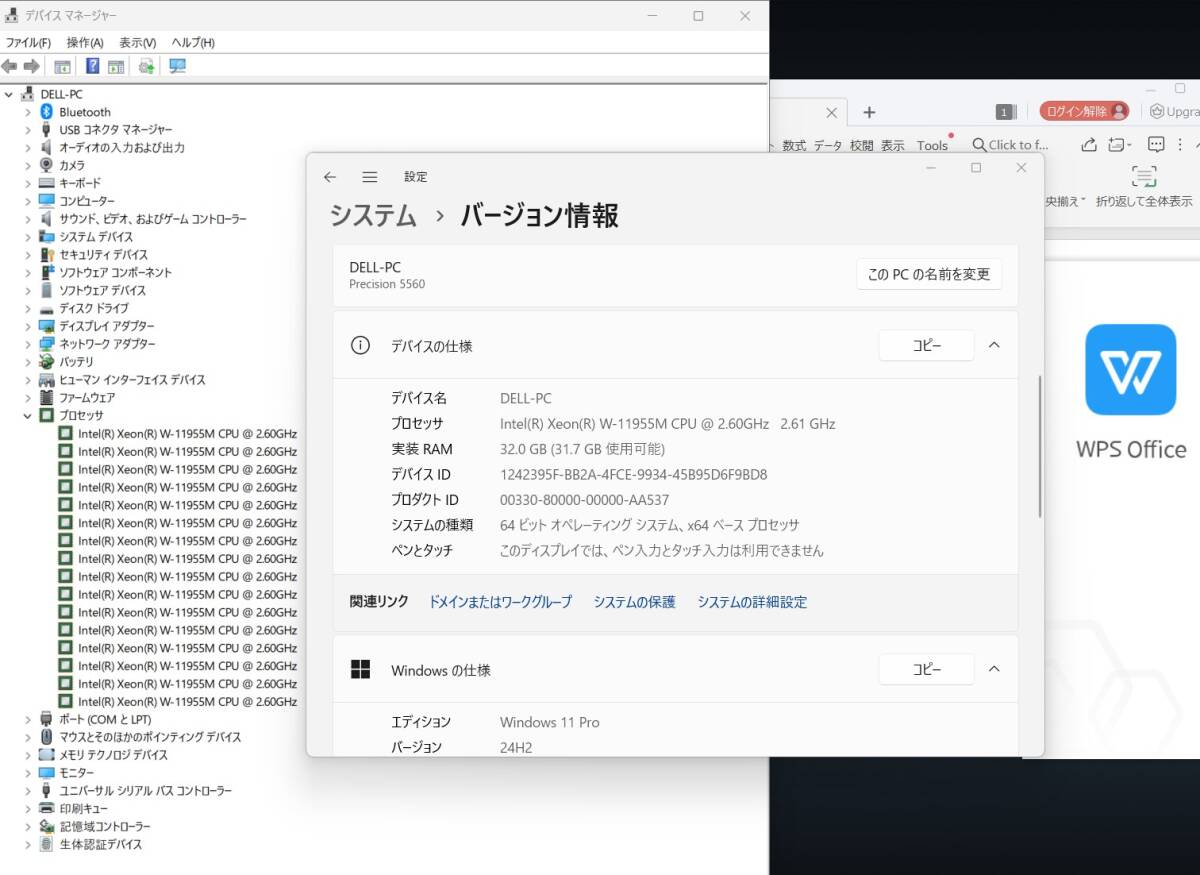The image size is (1200, 875).
Task: Click the 折り返して全体表示 wrap text icon
Action: point(1144,176)
